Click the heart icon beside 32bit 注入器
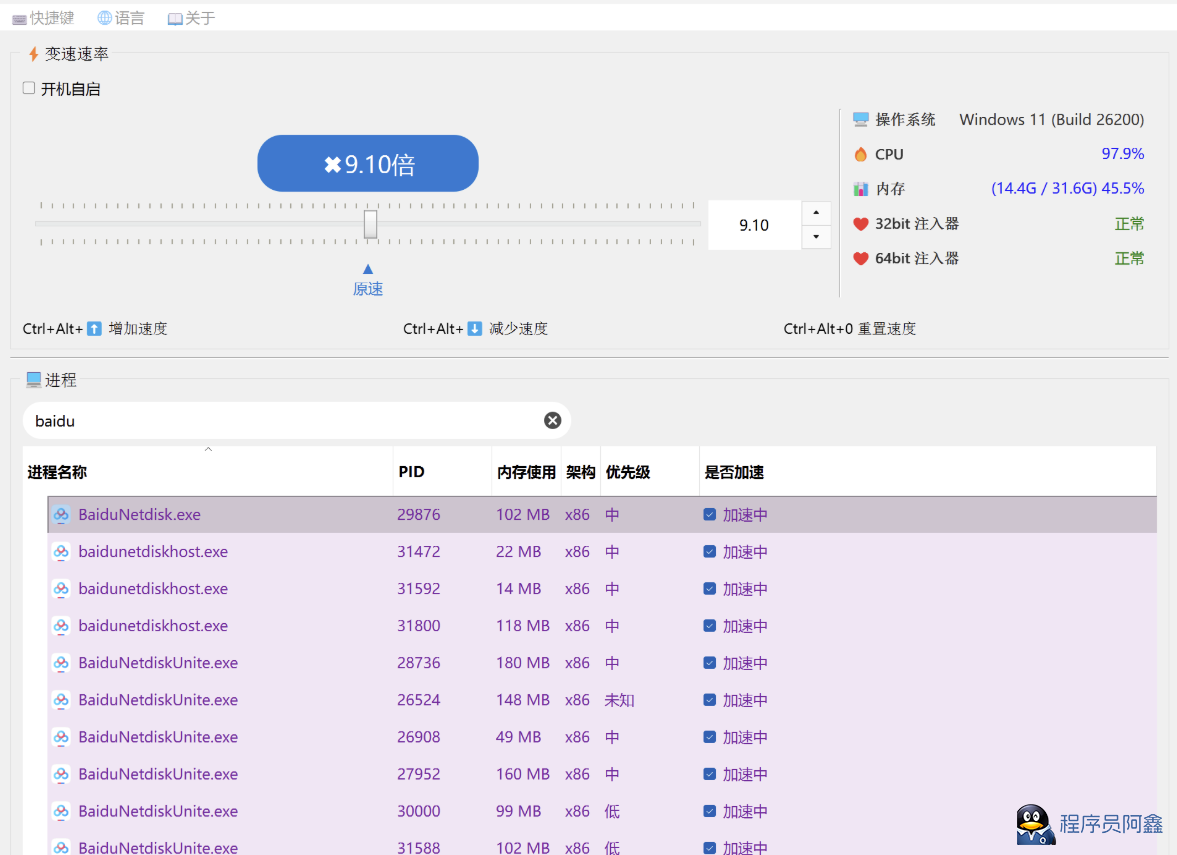 [x=860, y=224]
